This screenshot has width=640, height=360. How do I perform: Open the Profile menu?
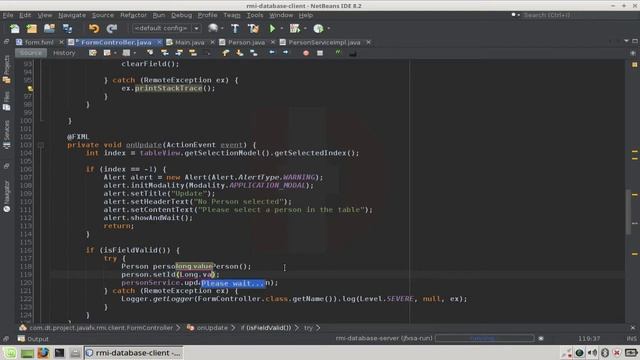coord(207,15)
